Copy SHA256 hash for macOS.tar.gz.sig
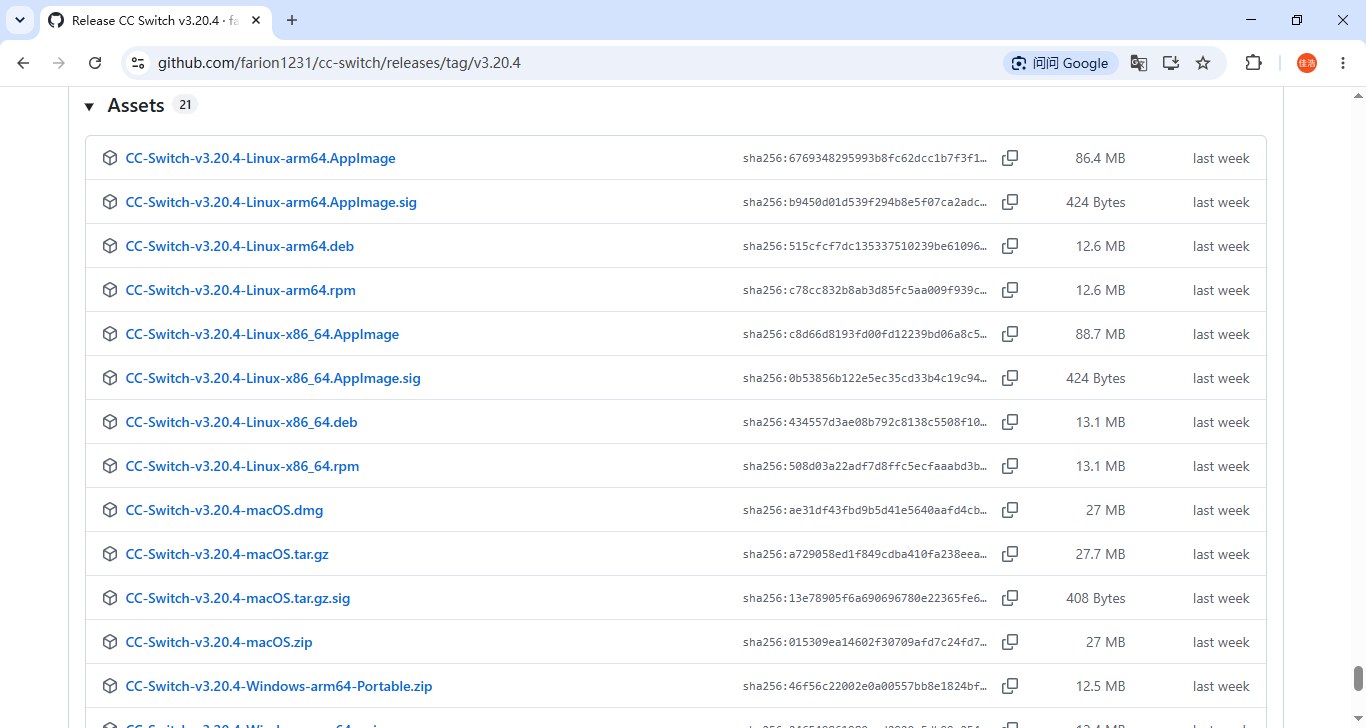The height and width of the screenshot is (728, 1366). click(x=1010, y=598)
